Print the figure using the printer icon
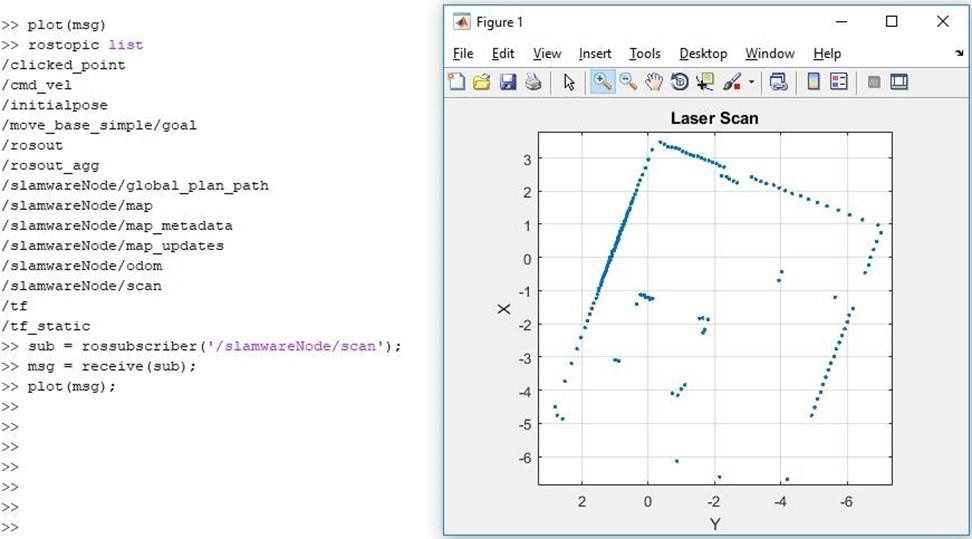This screenshot has width=972, height=539. (533, 82)
